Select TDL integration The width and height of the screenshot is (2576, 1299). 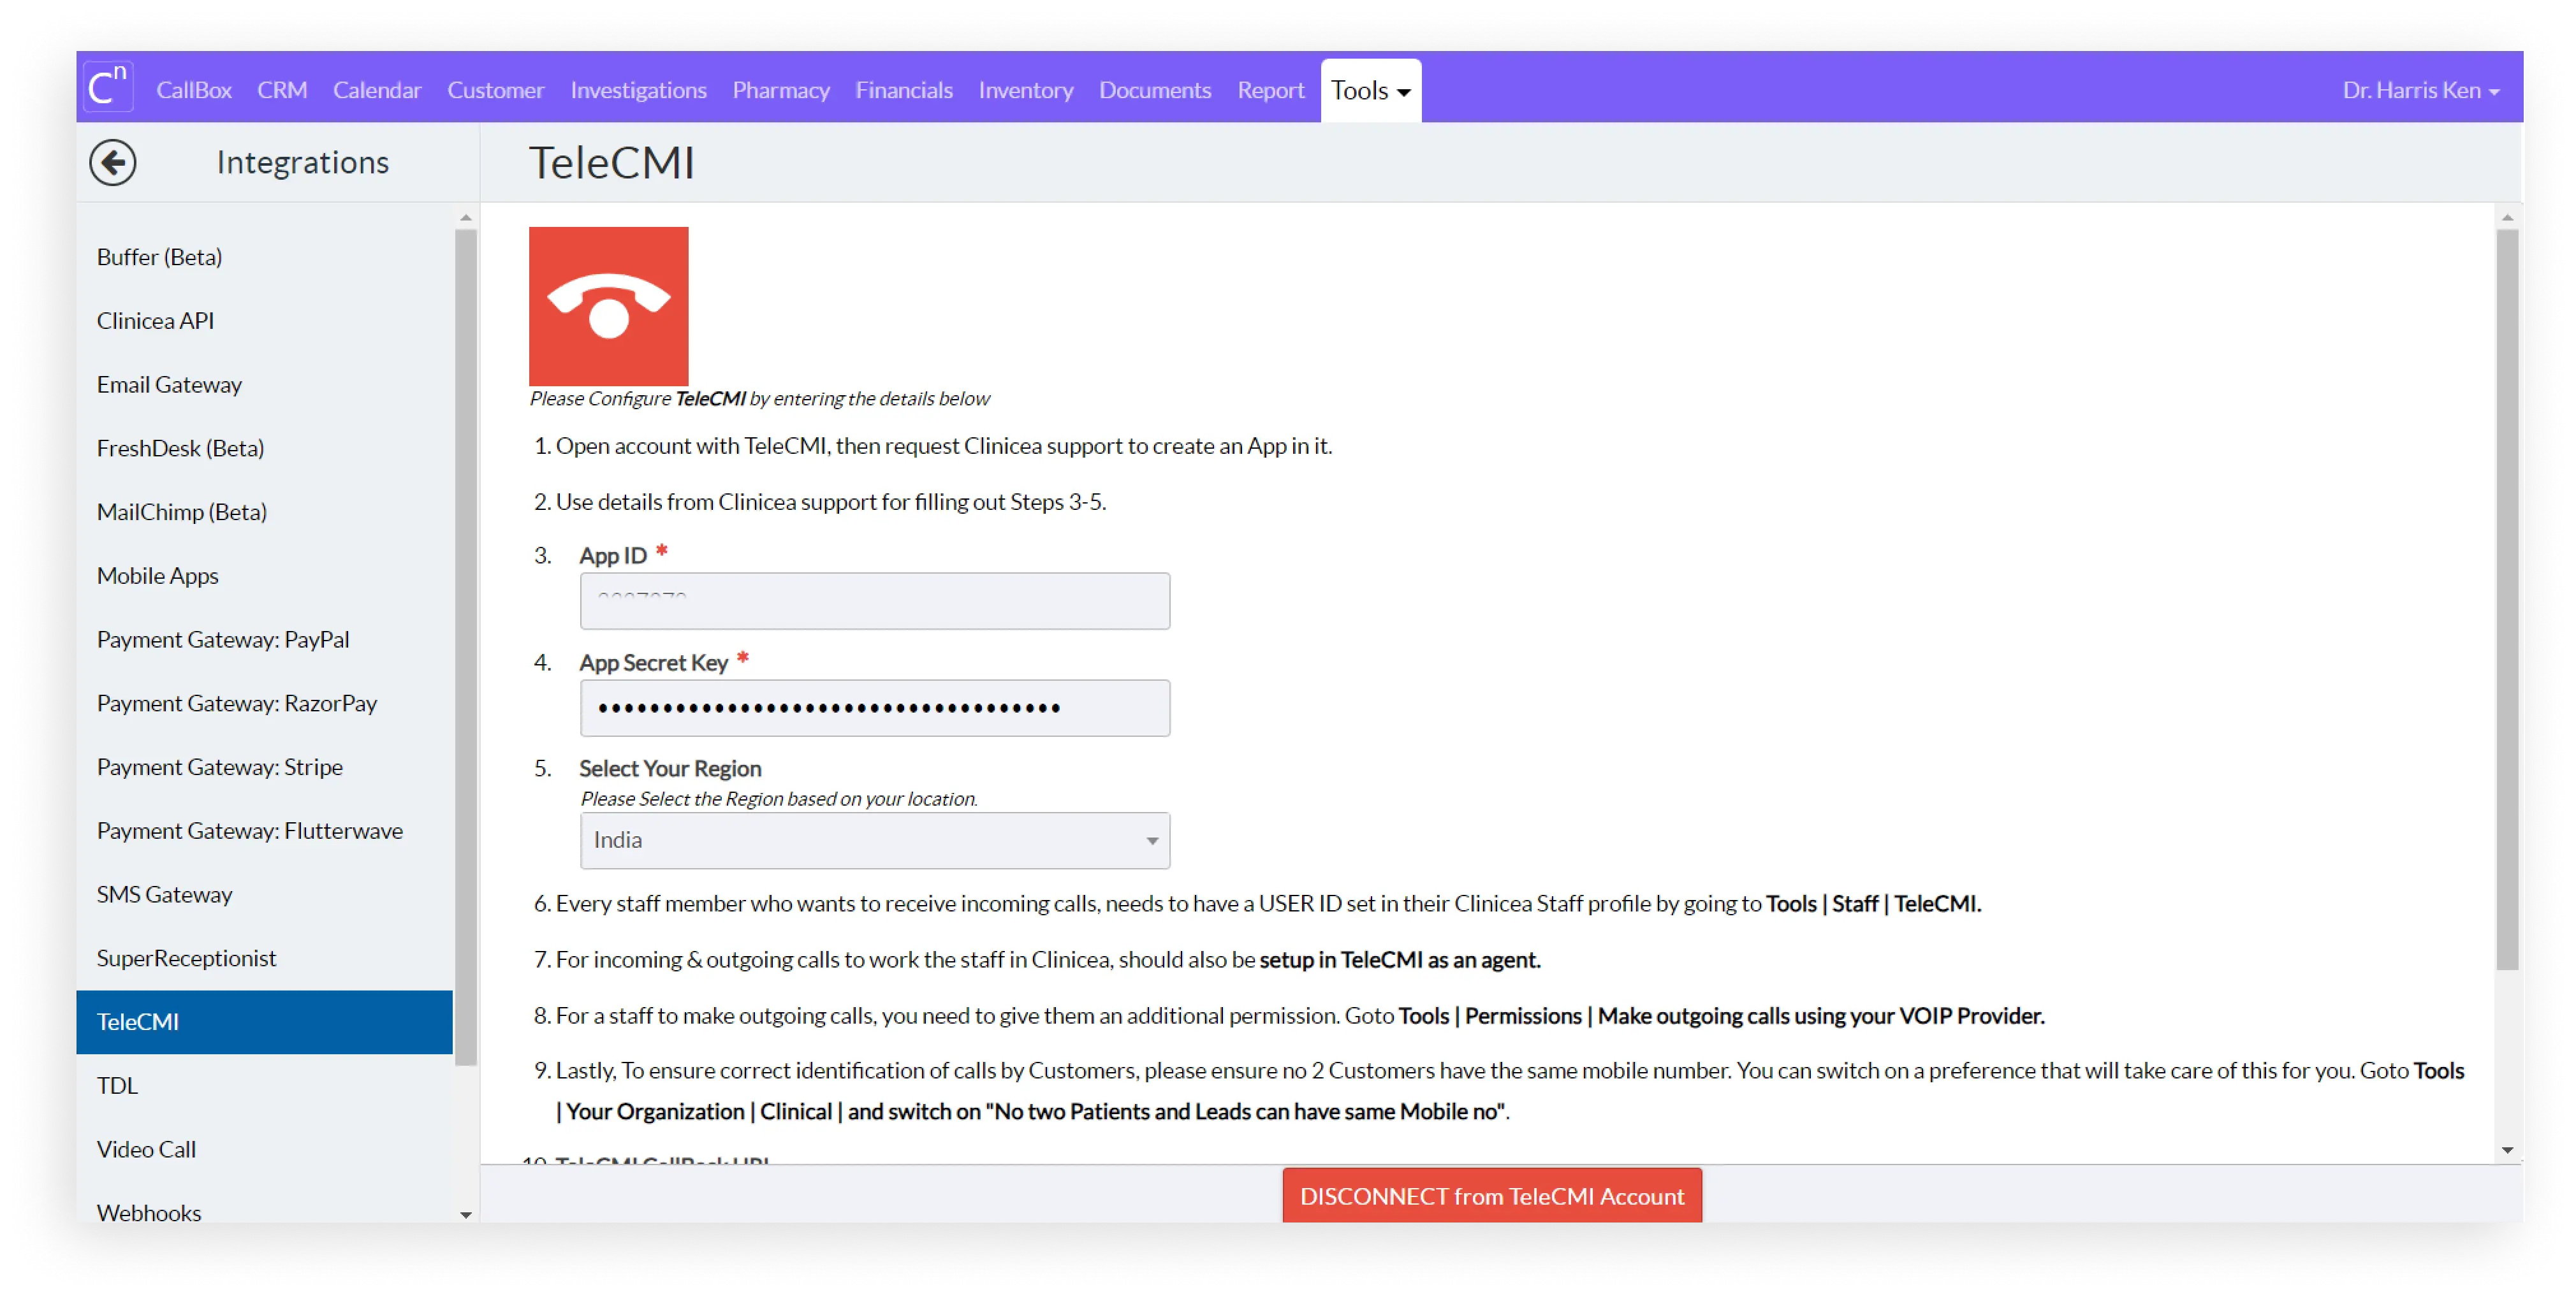pos(264,1086)
